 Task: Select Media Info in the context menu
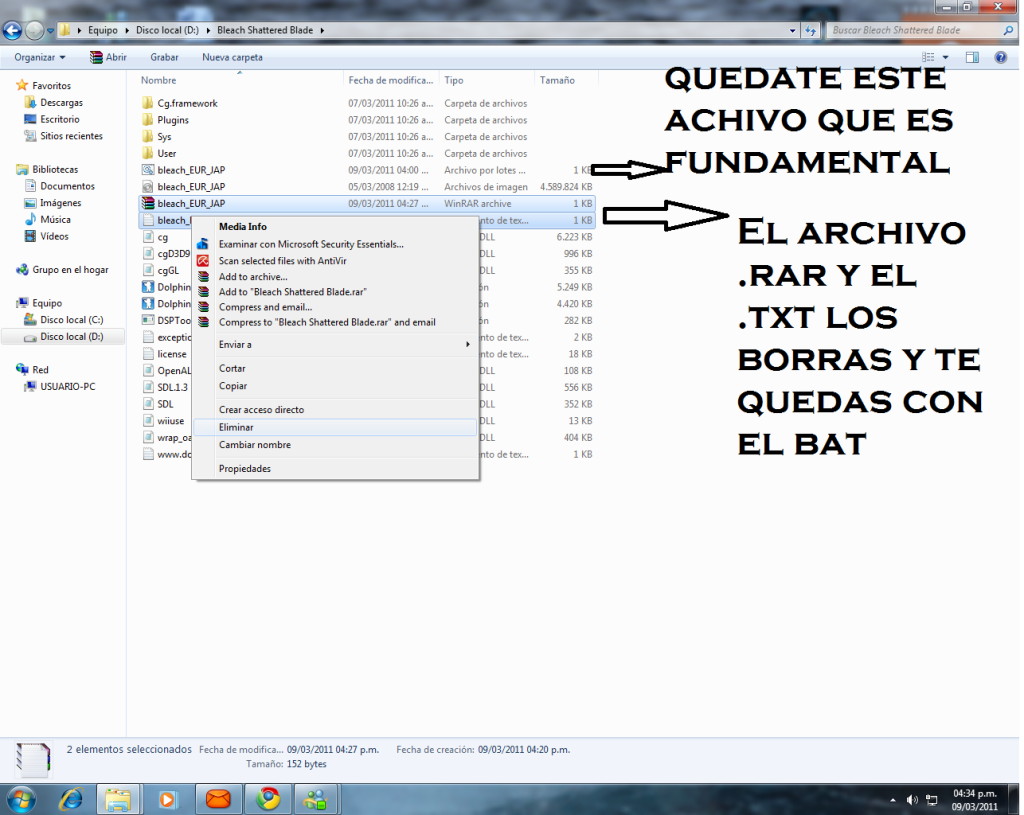click(x=336, y=227)
